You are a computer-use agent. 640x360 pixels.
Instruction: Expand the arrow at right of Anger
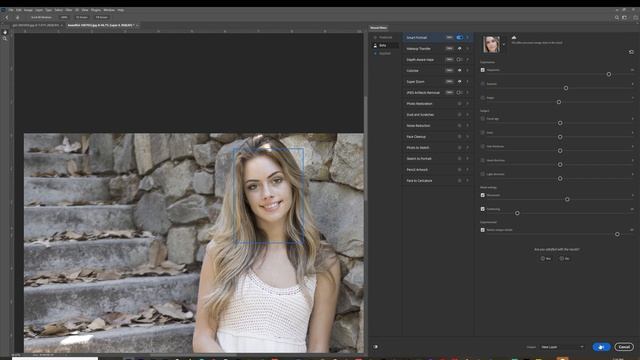tap(633, 98)
